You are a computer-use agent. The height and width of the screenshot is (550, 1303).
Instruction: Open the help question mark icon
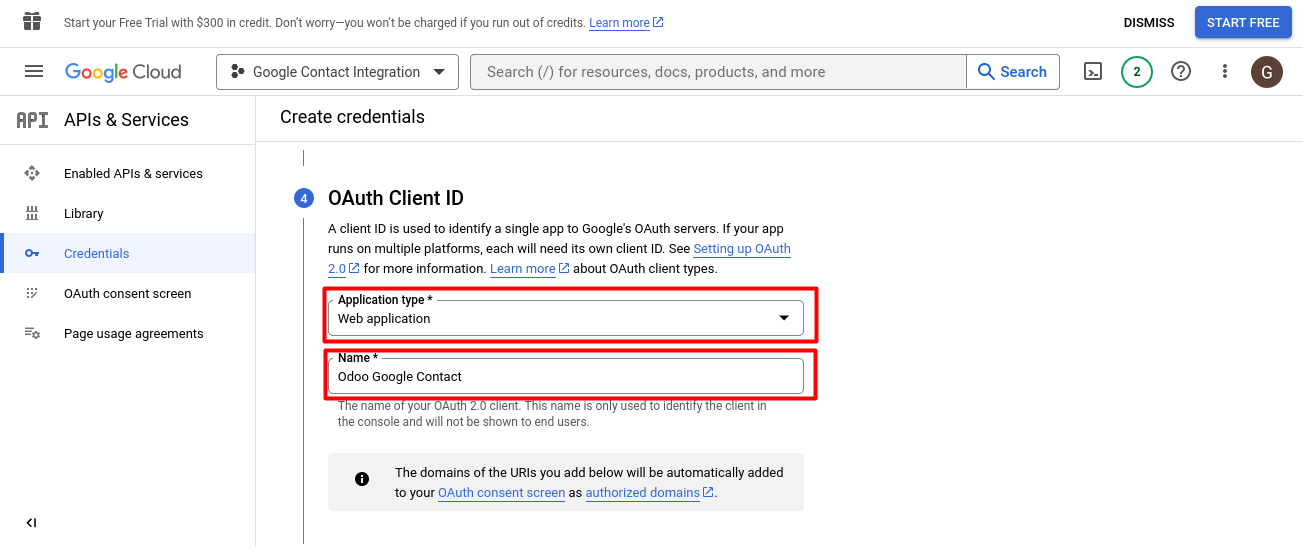(1181, 71)
